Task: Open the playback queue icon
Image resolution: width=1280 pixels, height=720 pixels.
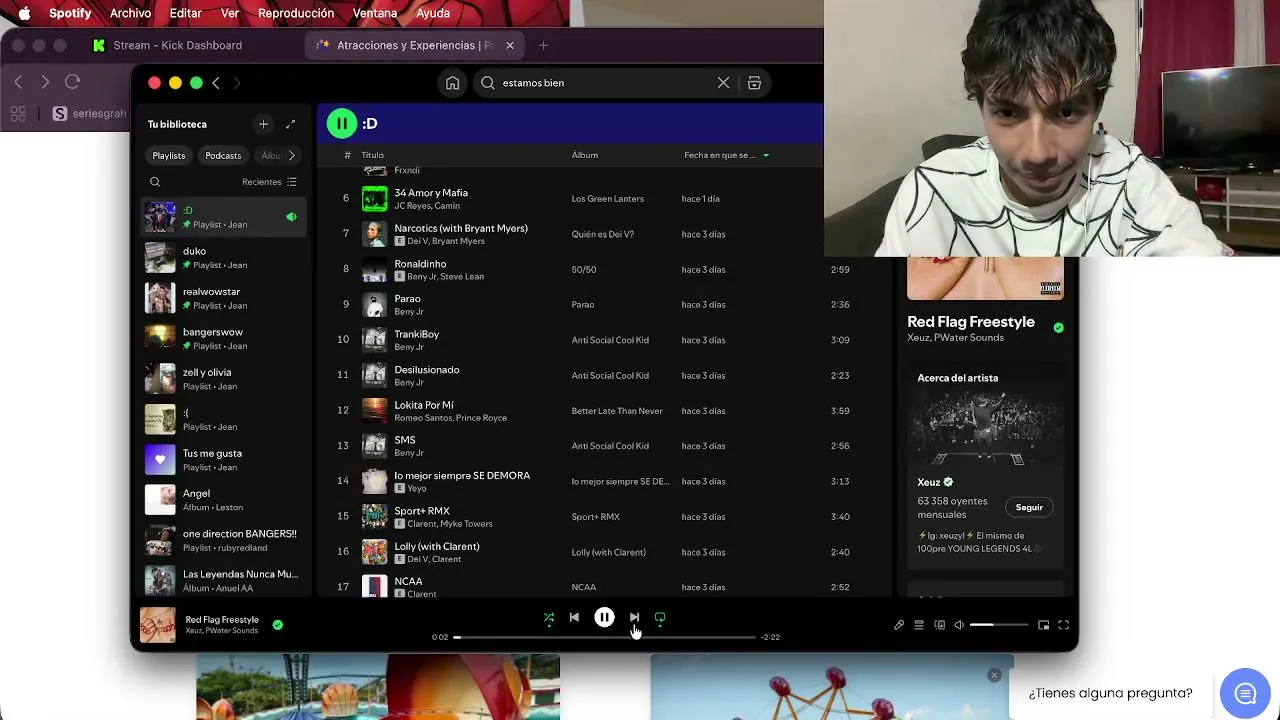Action: tap(919, 625)
